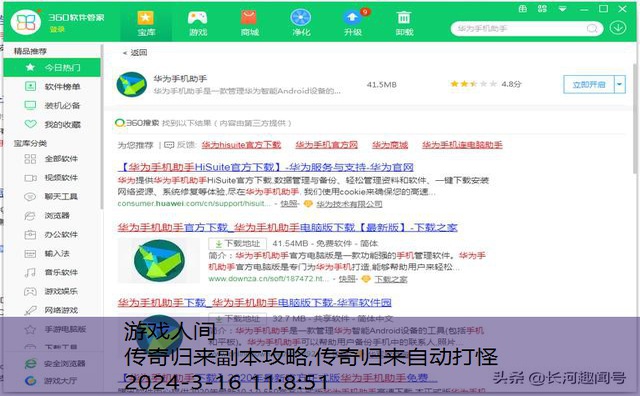Click the main content vertical scrollbar
This screenshot has width=640, height=396.
pyautogui.click(x=635, y=118)
